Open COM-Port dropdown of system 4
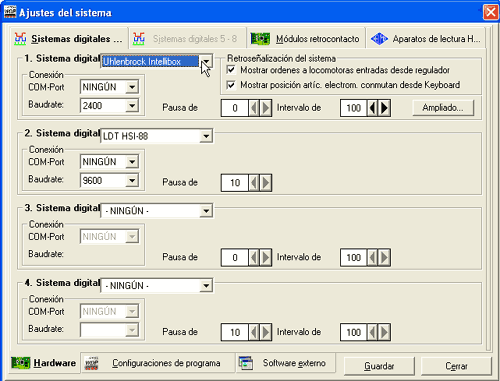Viewport: 500px width, 381px height. point(132,312)
